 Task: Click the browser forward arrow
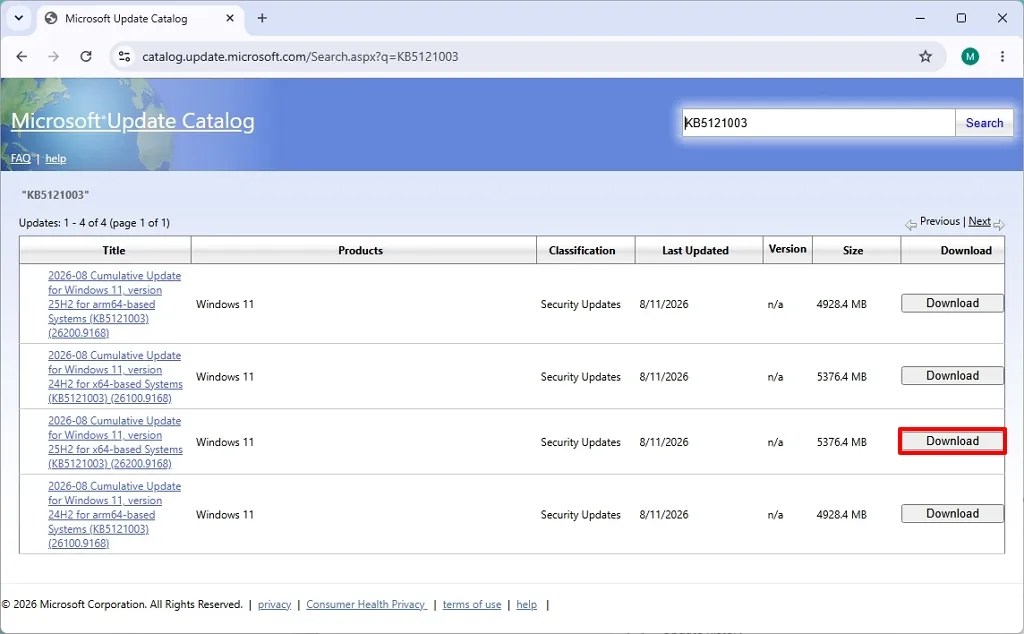(54, 57)
